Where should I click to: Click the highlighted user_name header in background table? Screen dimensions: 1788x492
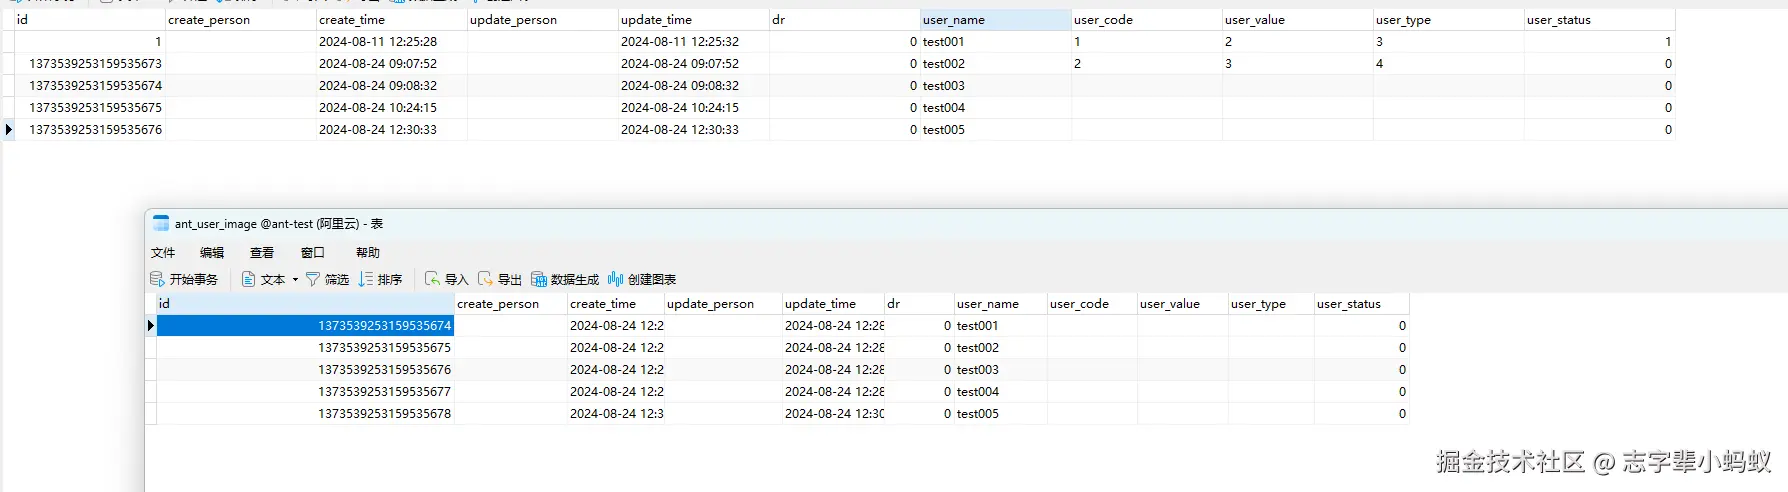[x=995, y=20]
